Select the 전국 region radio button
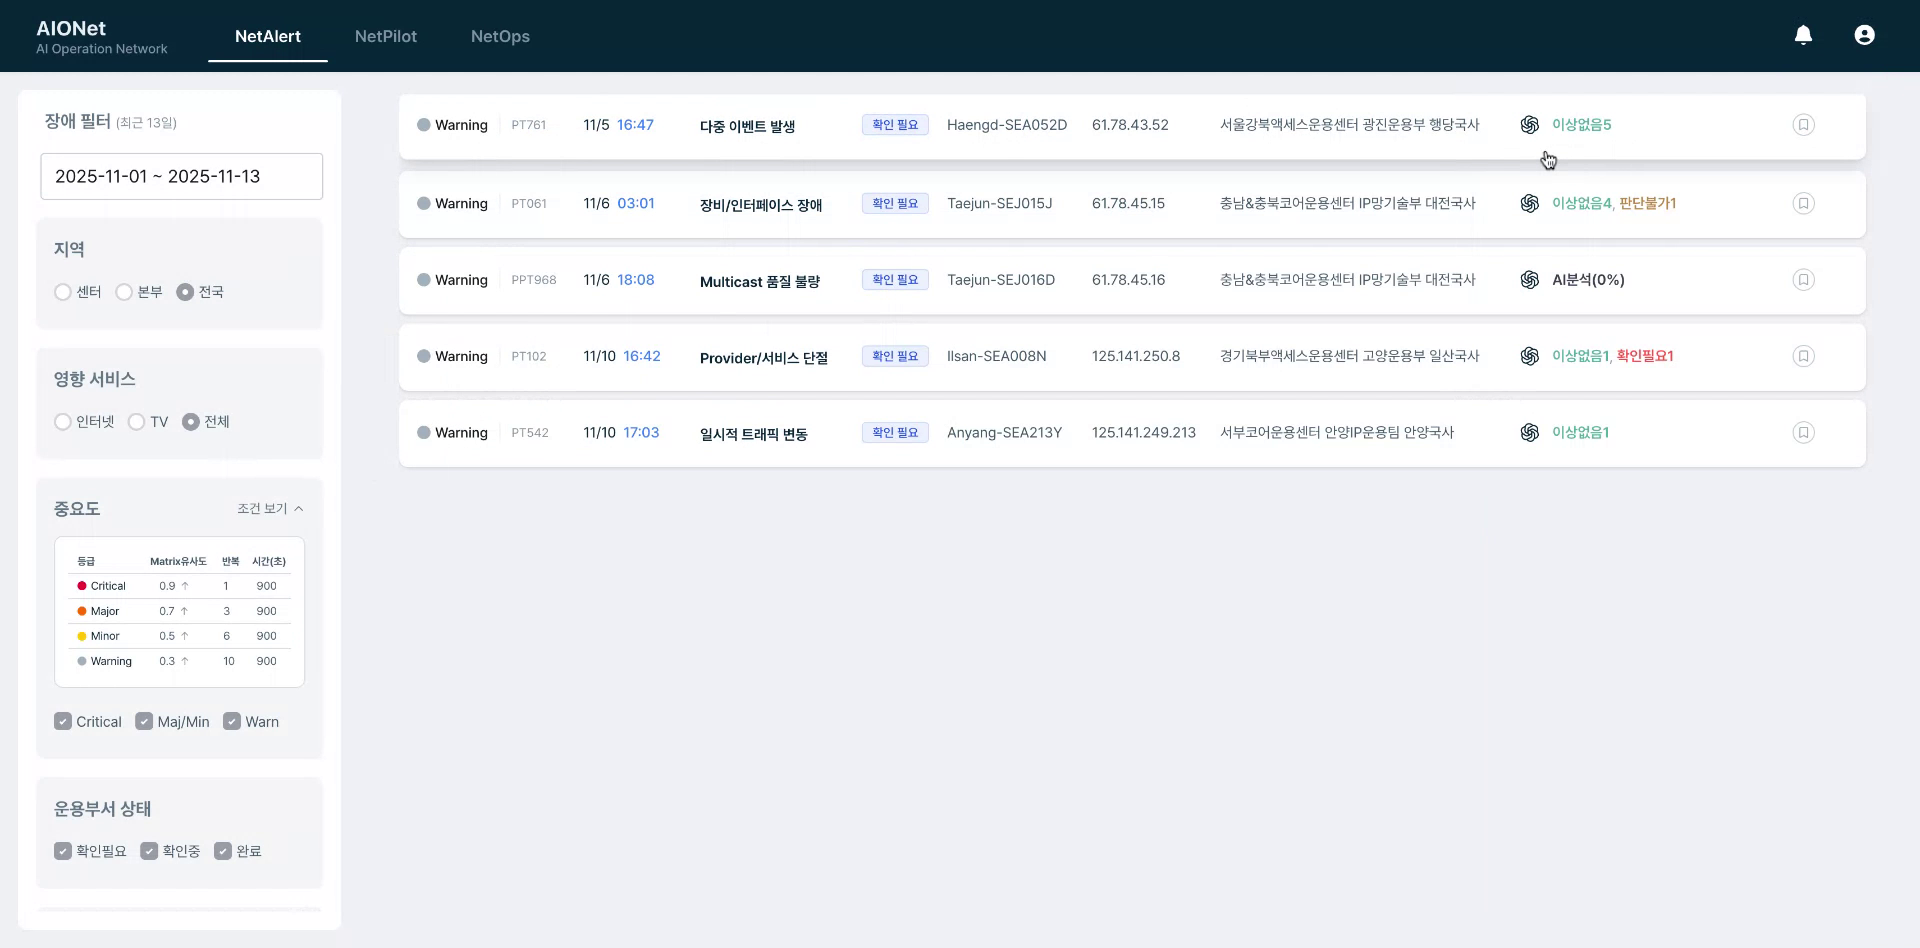The height and width of the screenshot is (948, 1920). point(185,291)
